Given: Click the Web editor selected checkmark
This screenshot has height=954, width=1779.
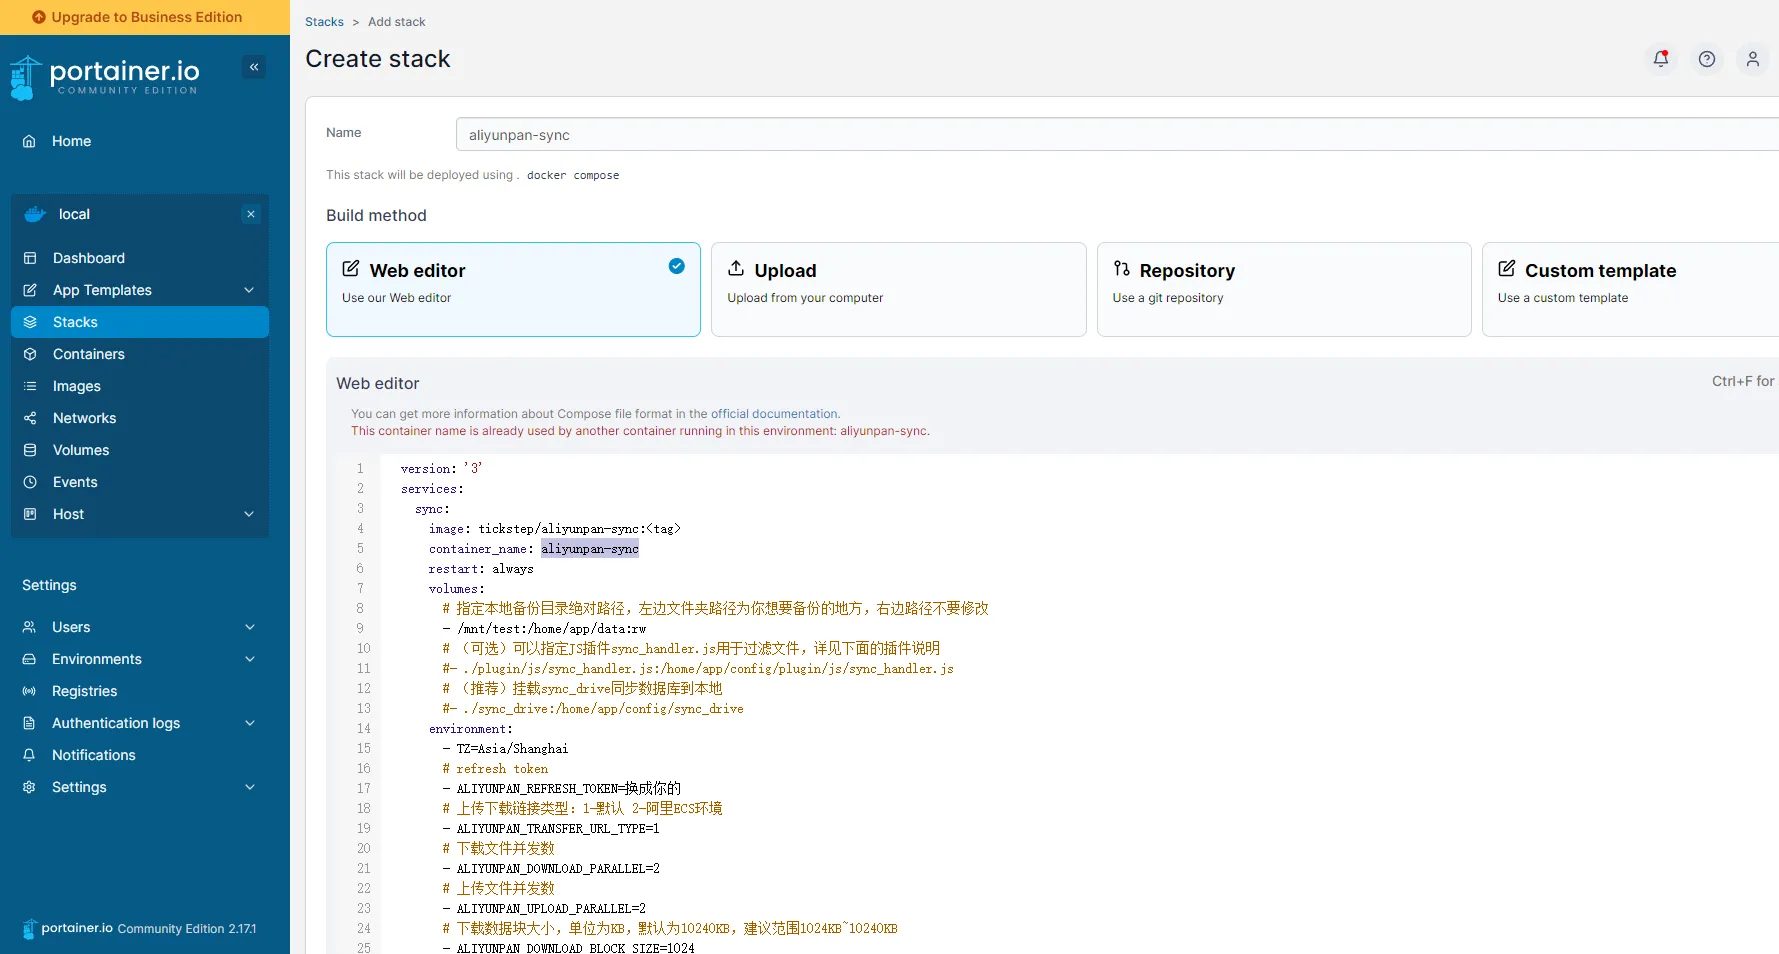Looking at the screenshot, I should 677,266.
